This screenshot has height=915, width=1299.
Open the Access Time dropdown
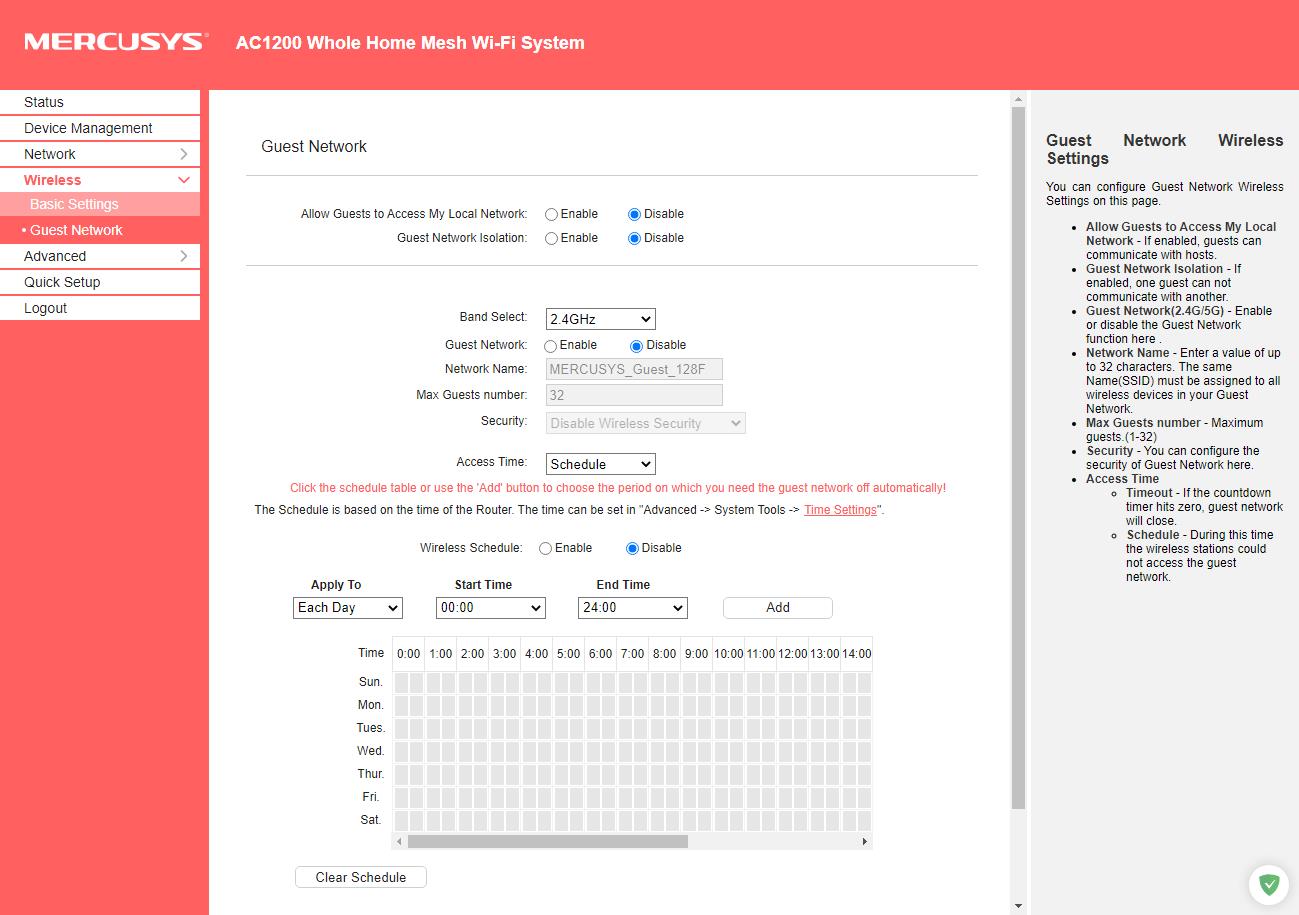coord(600,464)
